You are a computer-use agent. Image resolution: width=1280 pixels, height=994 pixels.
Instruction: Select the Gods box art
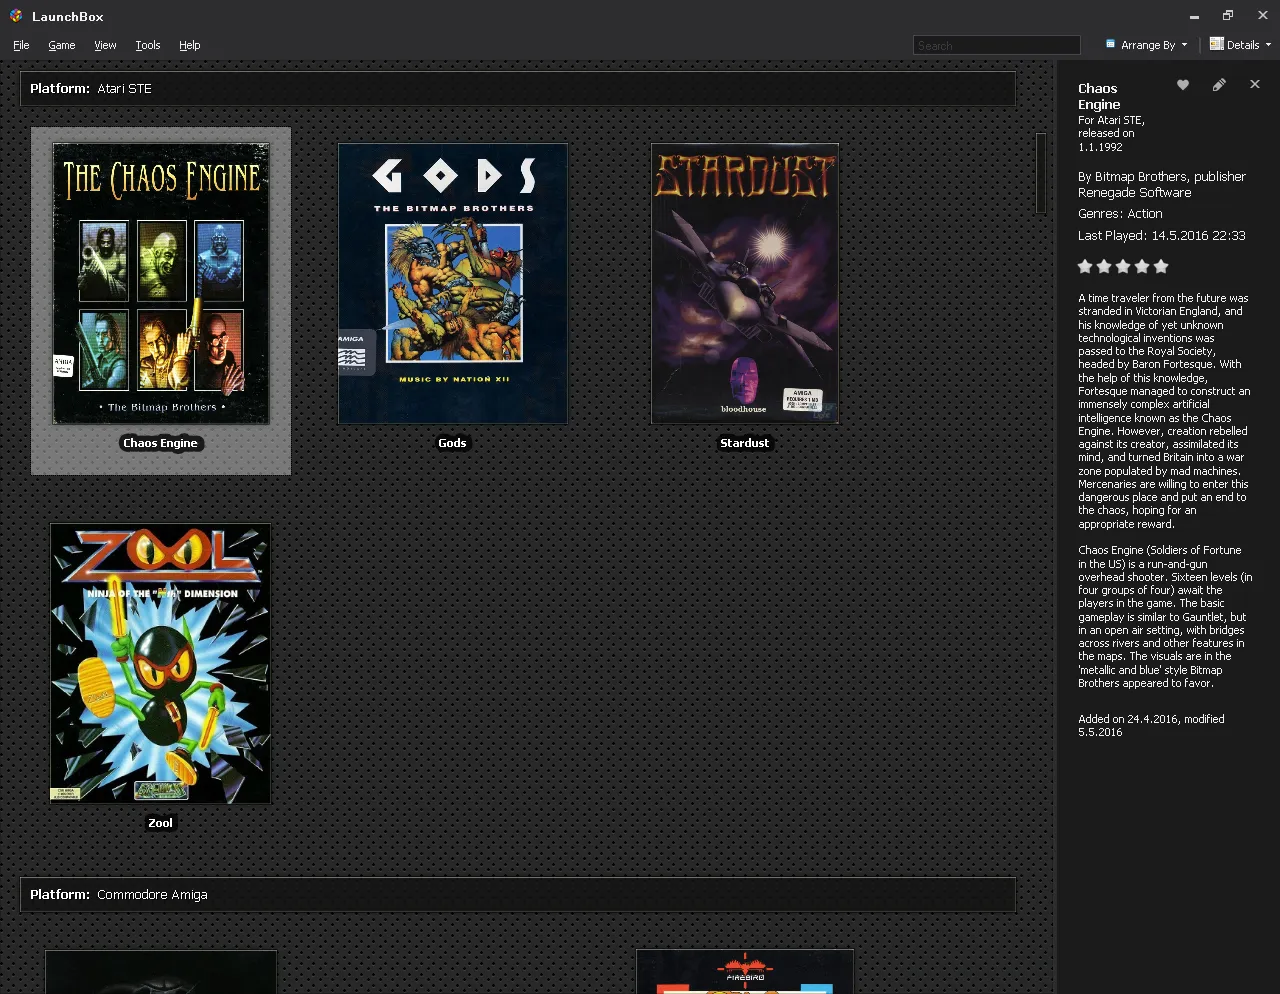453,283
